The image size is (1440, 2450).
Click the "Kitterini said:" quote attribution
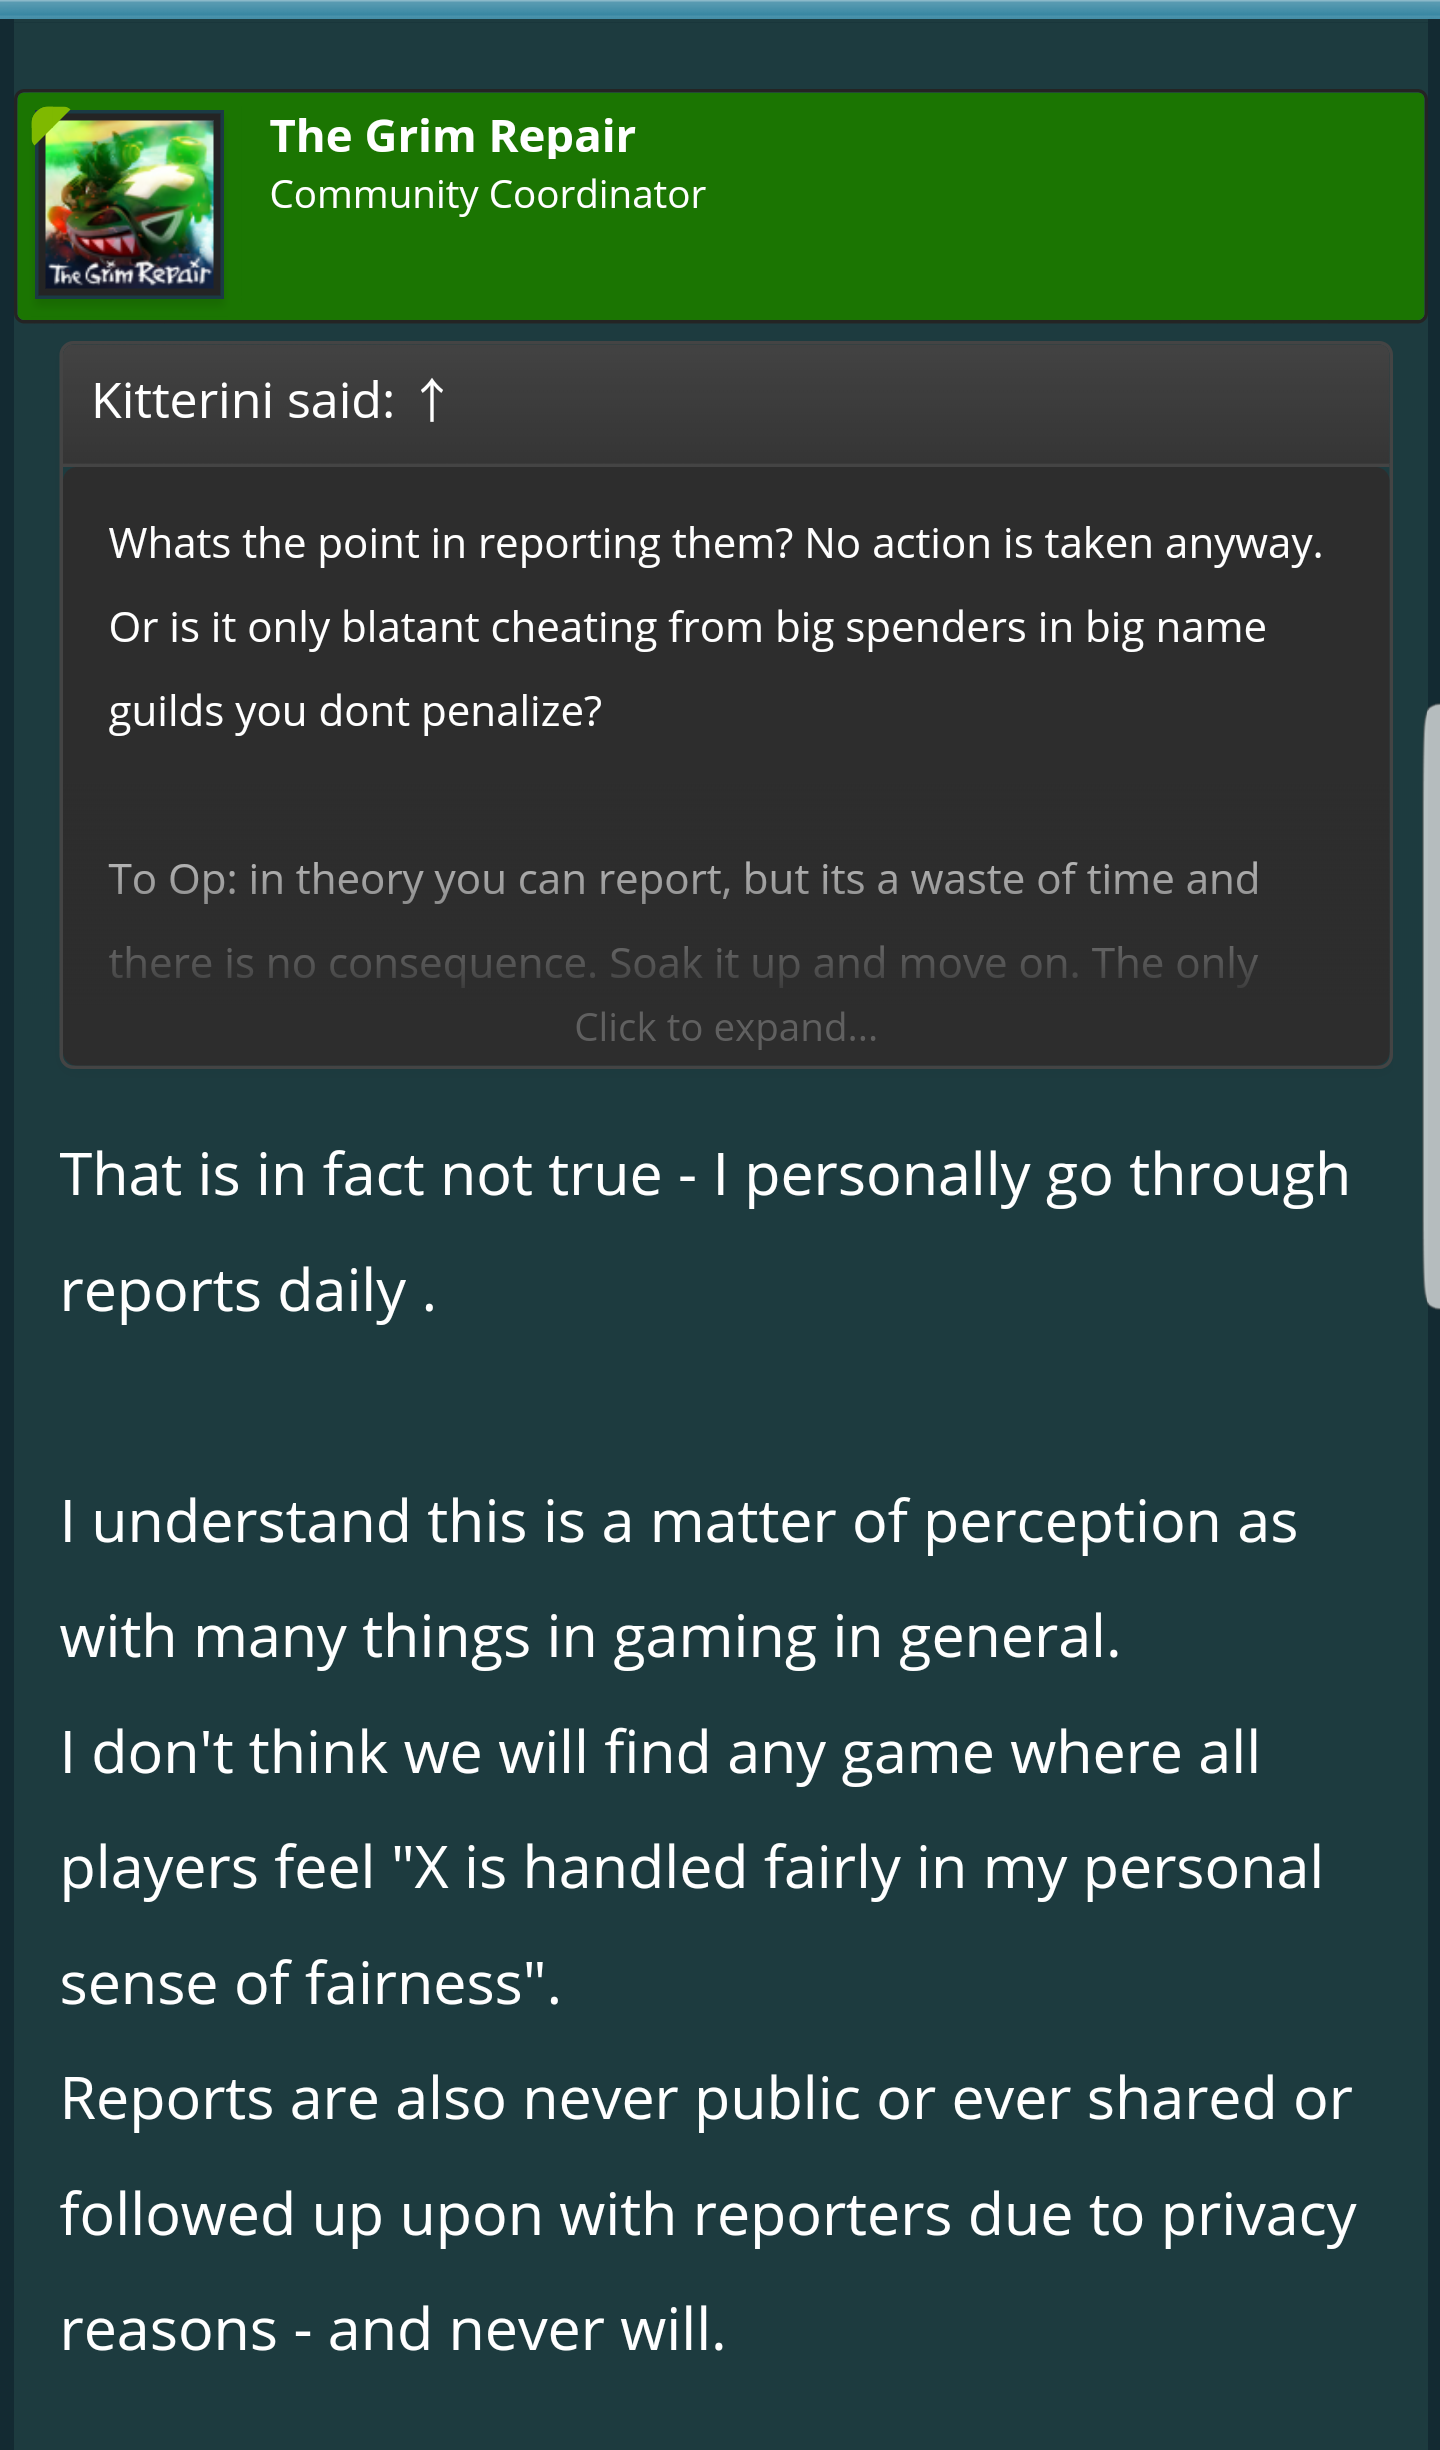click(243, 400)
